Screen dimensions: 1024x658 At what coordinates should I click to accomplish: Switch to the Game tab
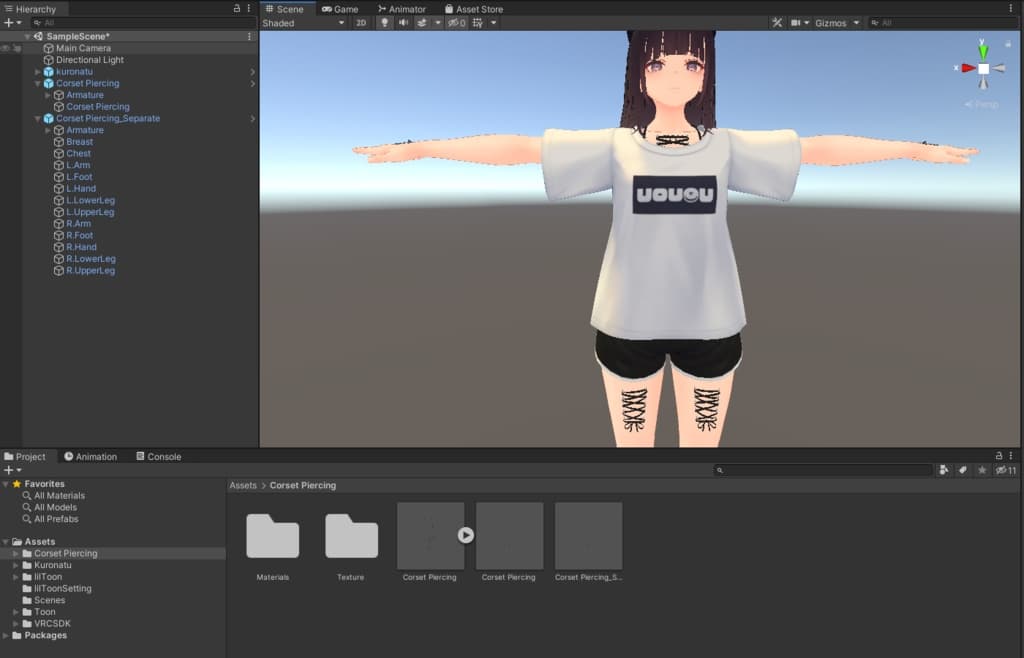coord(340,9)
